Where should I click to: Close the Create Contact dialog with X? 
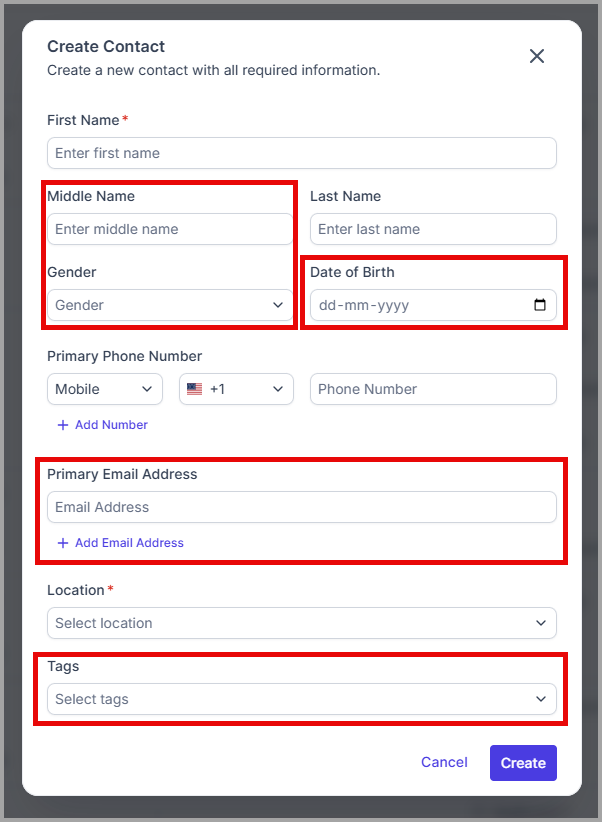click(x=536, y=56)
